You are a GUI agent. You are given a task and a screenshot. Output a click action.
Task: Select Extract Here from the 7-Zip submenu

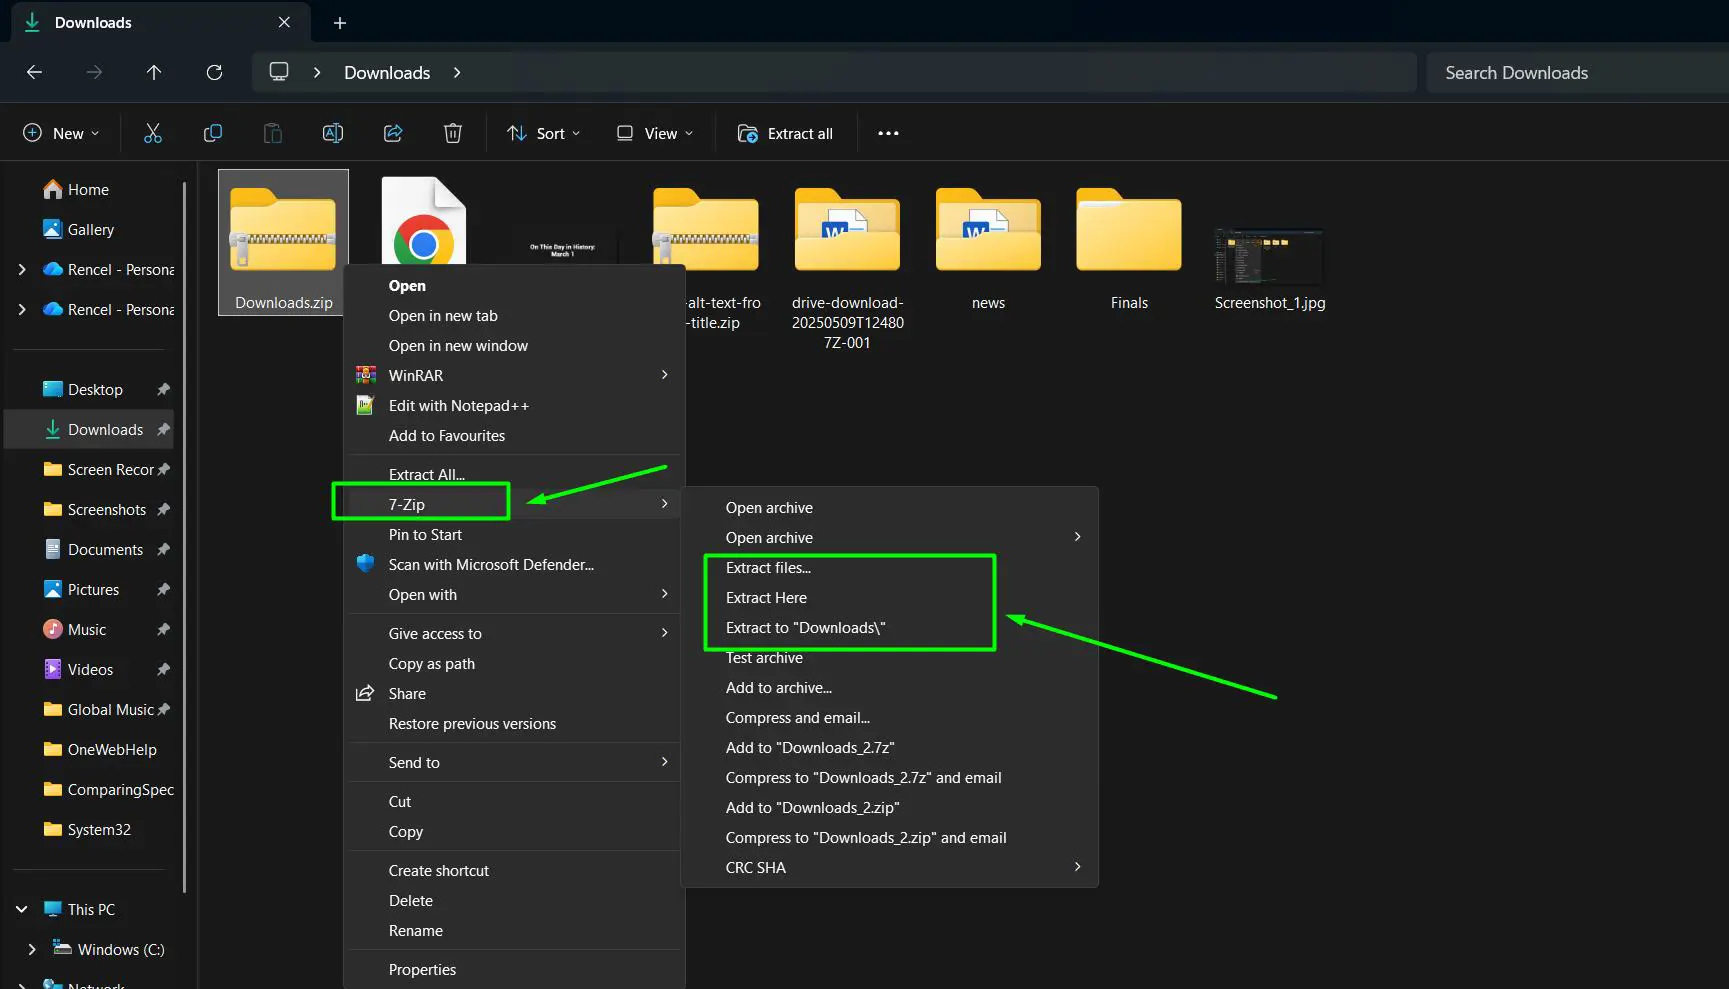tap(766, 597)
